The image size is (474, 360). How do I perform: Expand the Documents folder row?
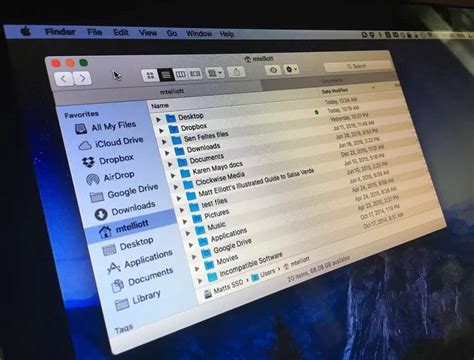point(170,164)
